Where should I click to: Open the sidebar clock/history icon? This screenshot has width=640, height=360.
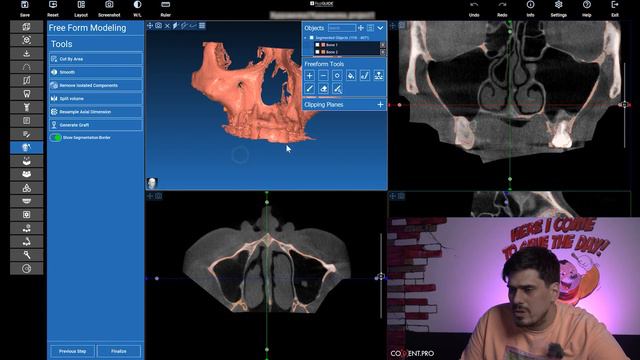click(27, 269)
